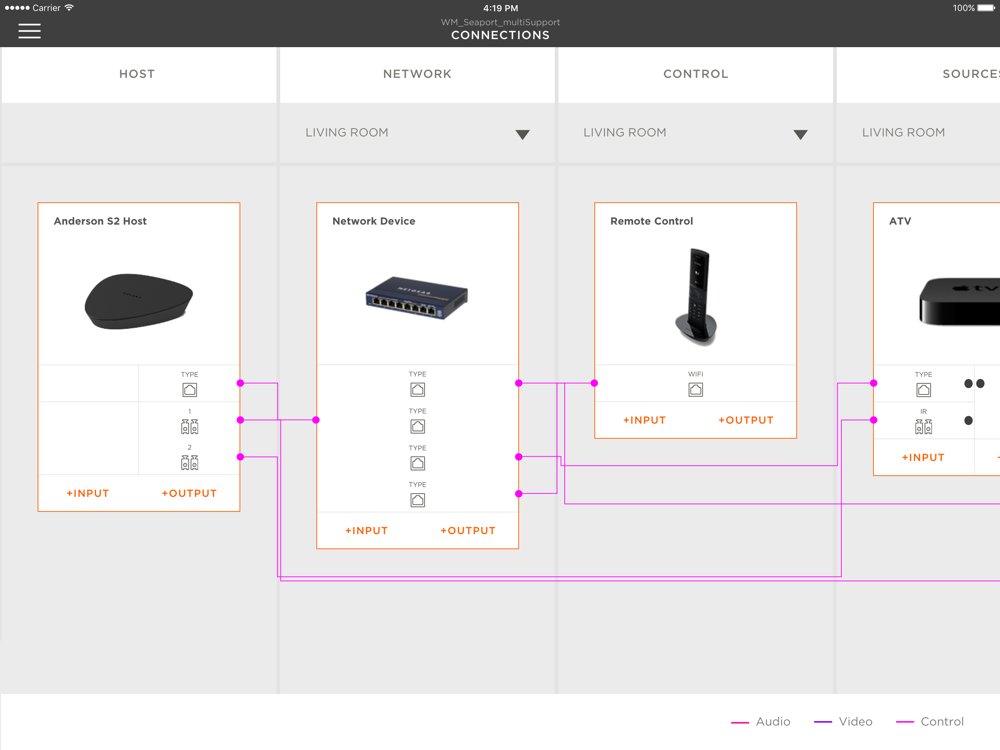Click Network Device first TYPE output node
Image resolution: width=1000 pixels, height=750 pixels.
click(519, 383)
